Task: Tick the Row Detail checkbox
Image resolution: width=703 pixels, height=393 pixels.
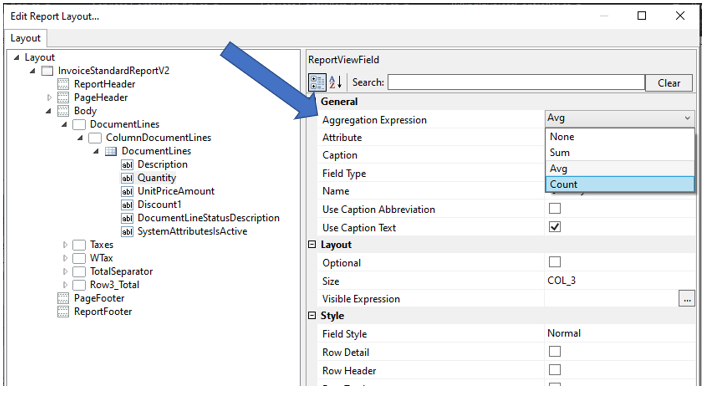Action: tap(555, 352)
